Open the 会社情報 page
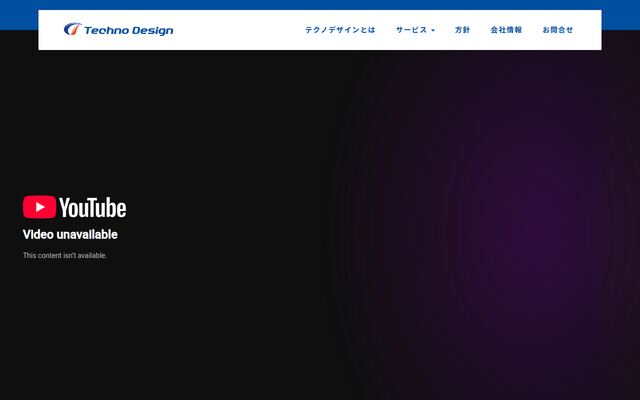This screenshot has height=400, width=640. coord(506,30)
